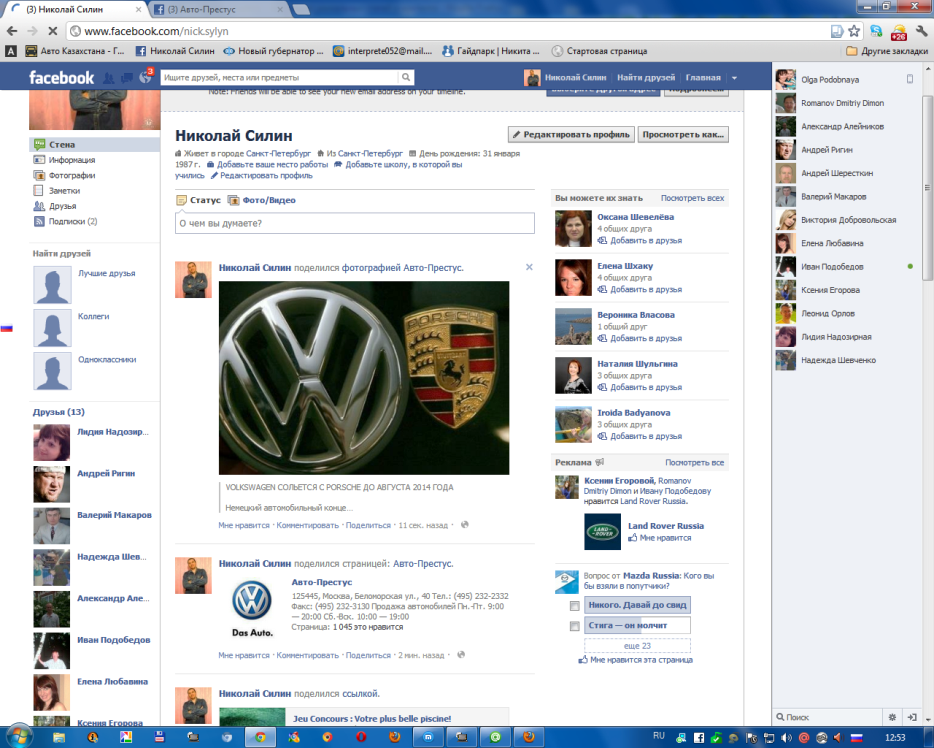Viewport: 934px width, 748px height.
Task: Open Информация in left sidebar
Action: click(71, 160)
